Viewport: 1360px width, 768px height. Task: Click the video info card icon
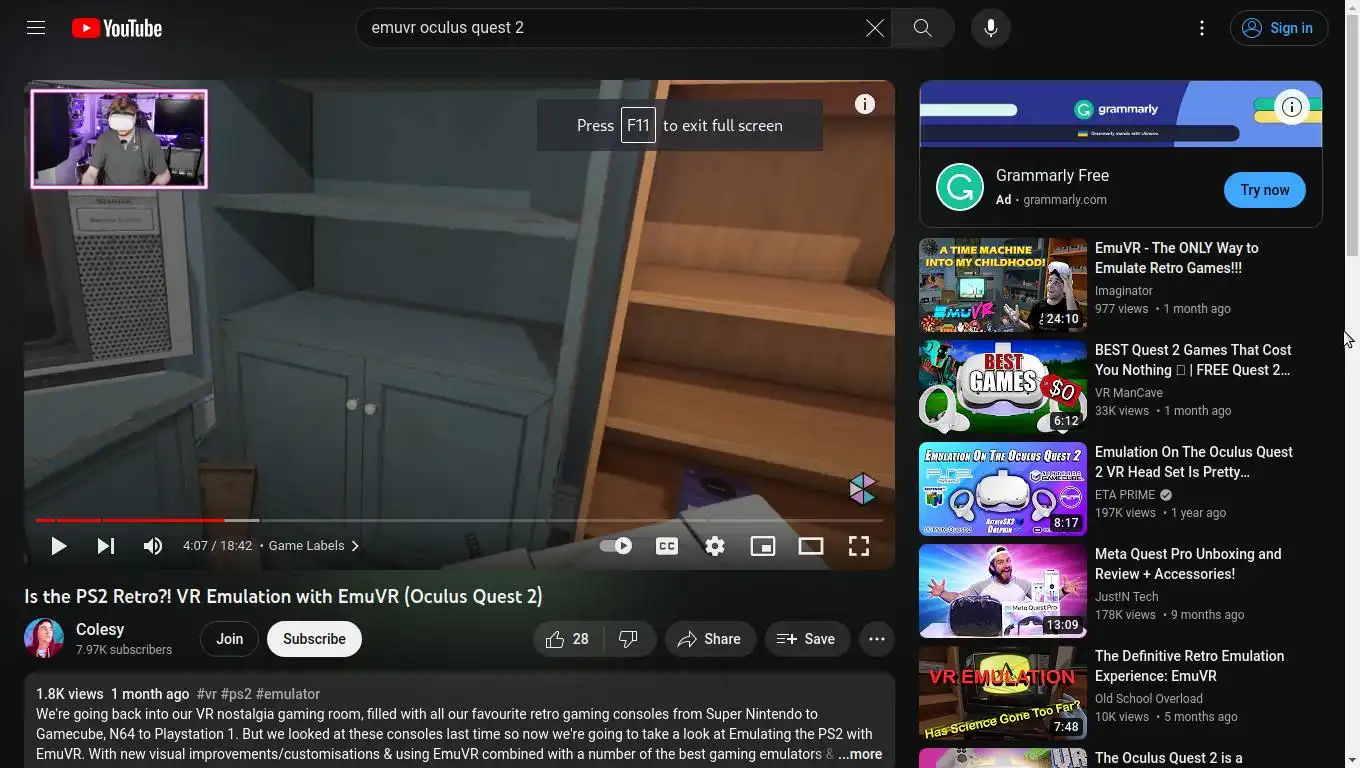point(865,104)
